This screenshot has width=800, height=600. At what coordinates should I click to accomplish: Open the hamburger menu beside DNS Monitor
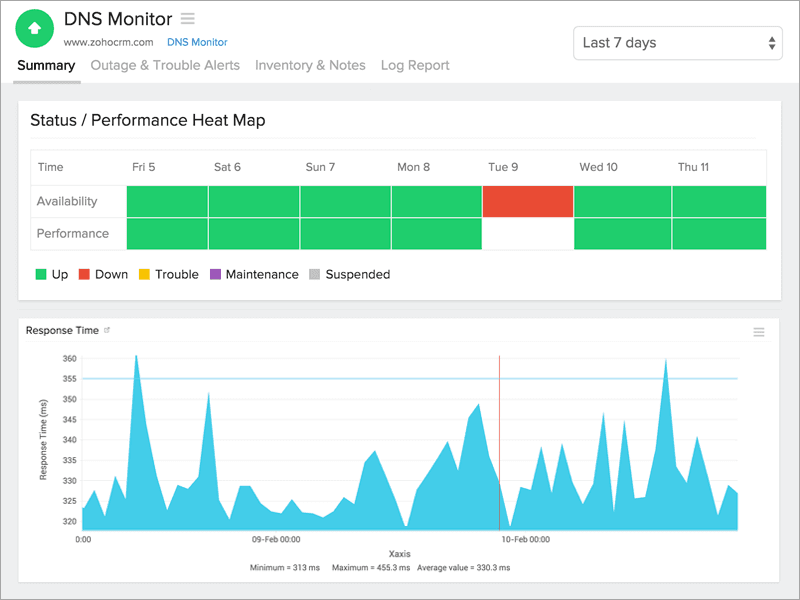click(x=188, y=19)
